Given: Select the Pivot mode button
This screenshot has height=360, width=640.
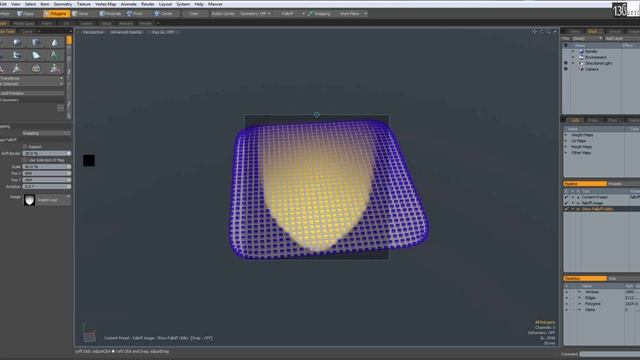Looking at the screenshot, I should click(x=135, y=13).
